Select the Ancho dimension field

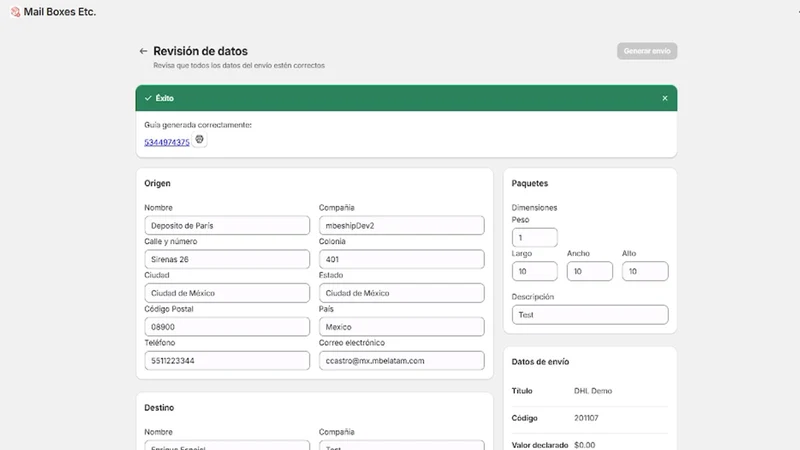[x=590, y=271]
